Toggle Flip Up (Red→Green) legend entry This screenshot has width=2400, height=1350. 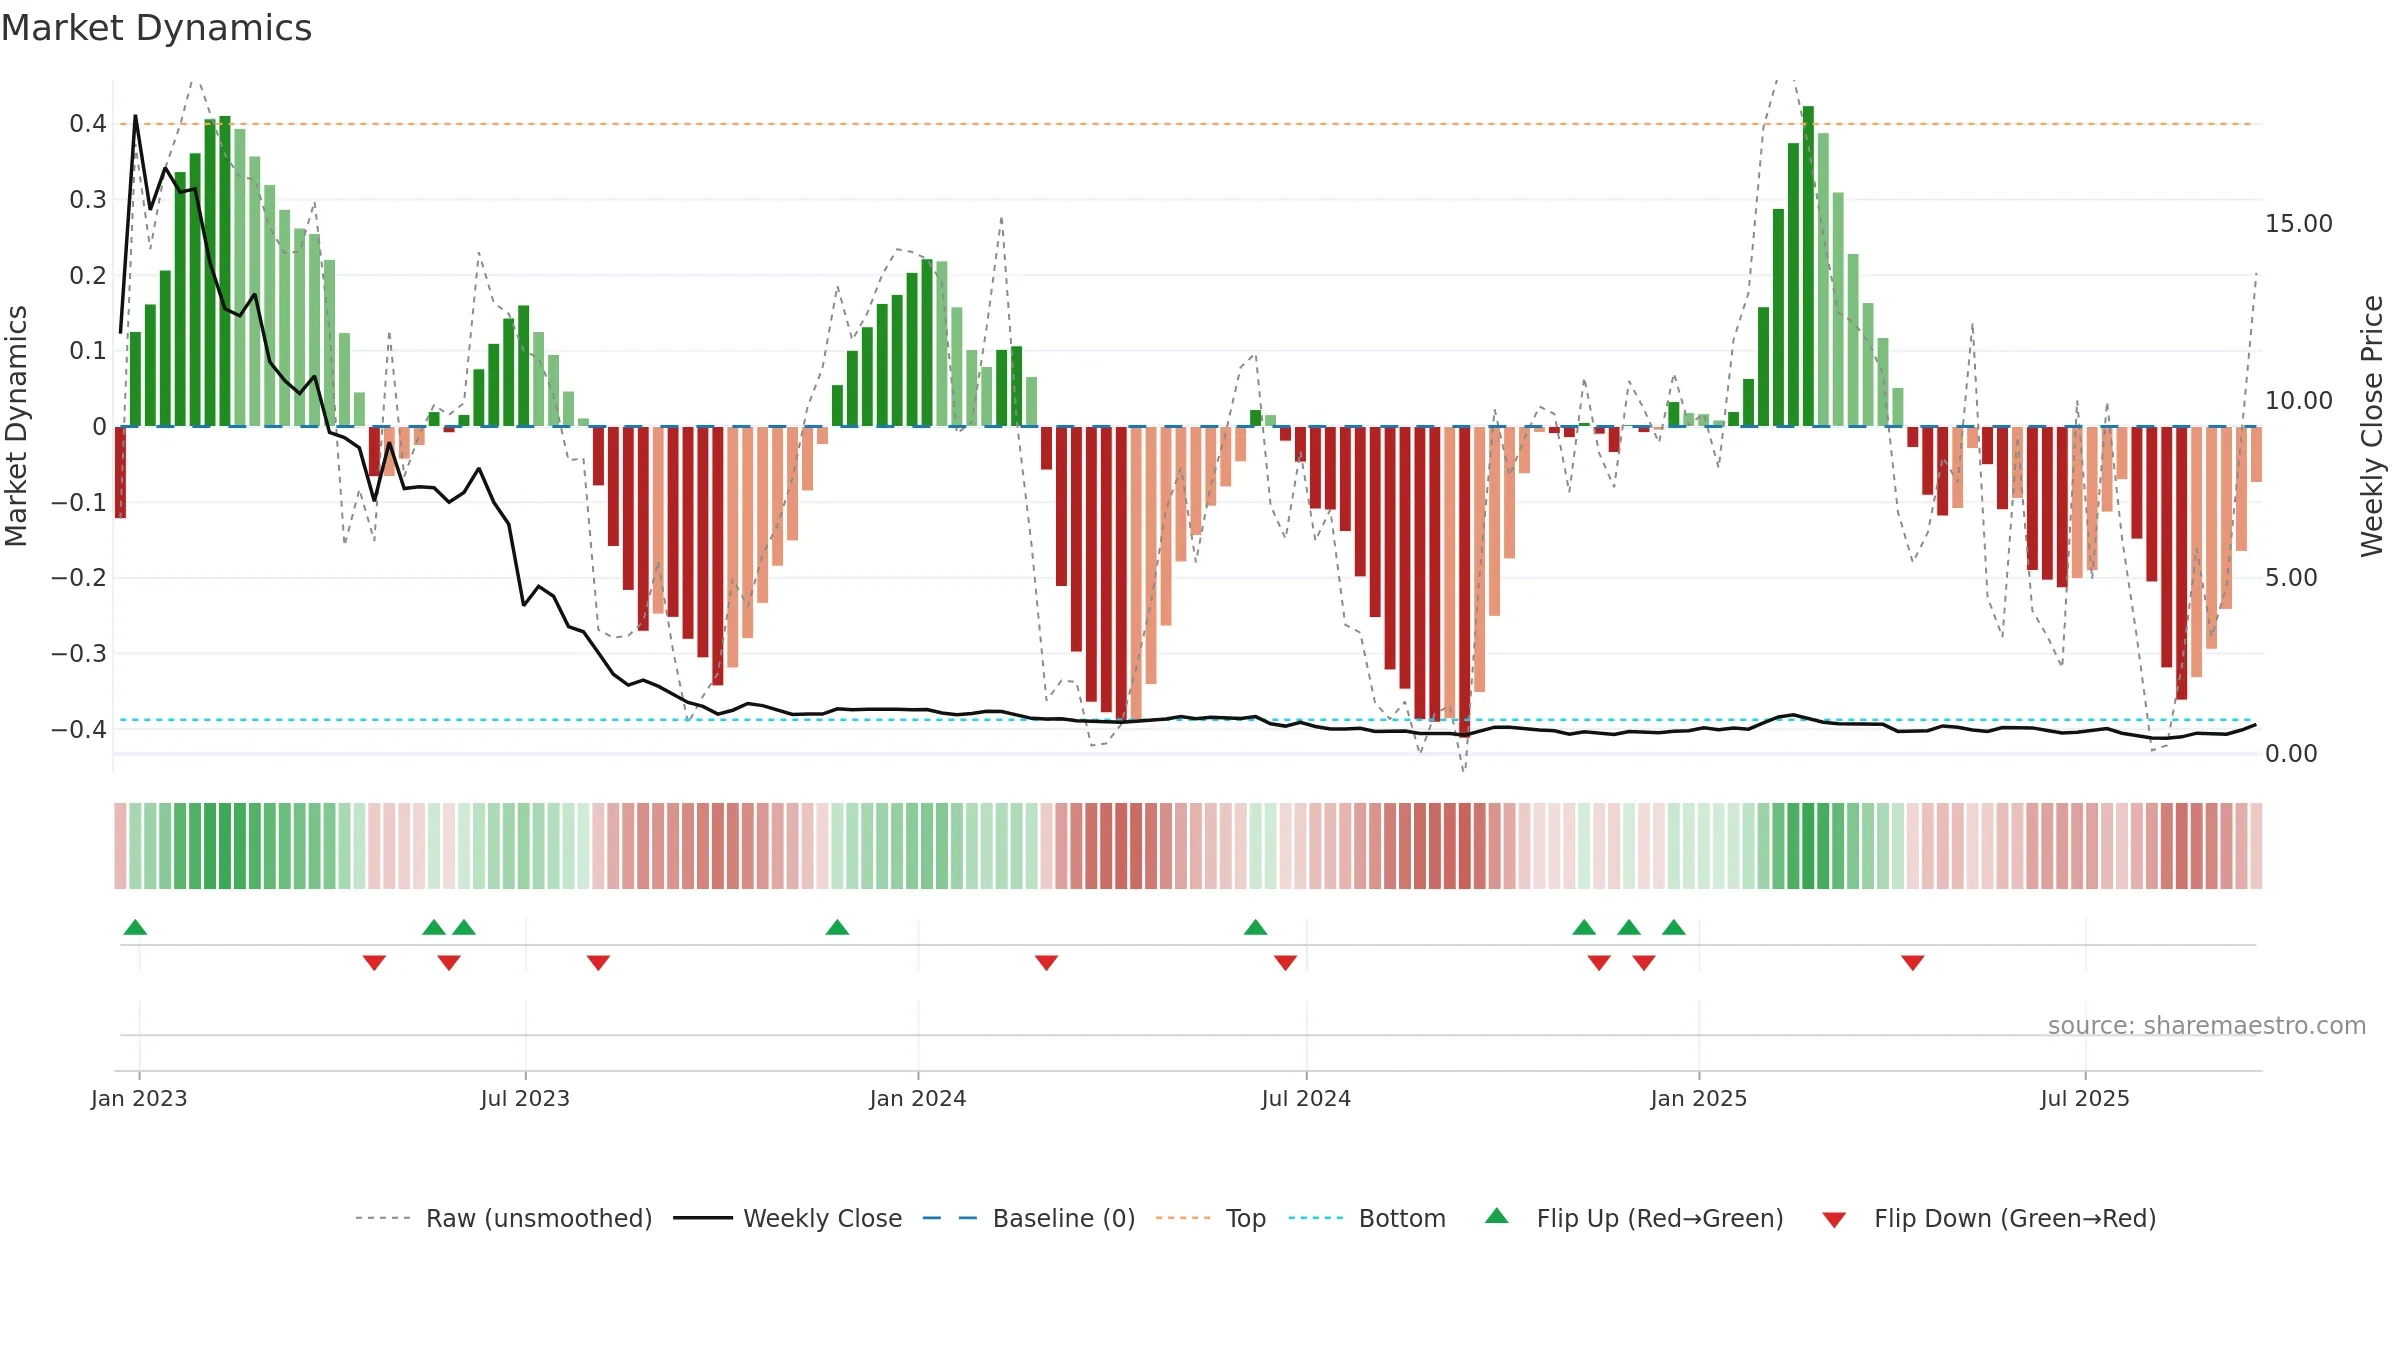click(1634, 1218)
